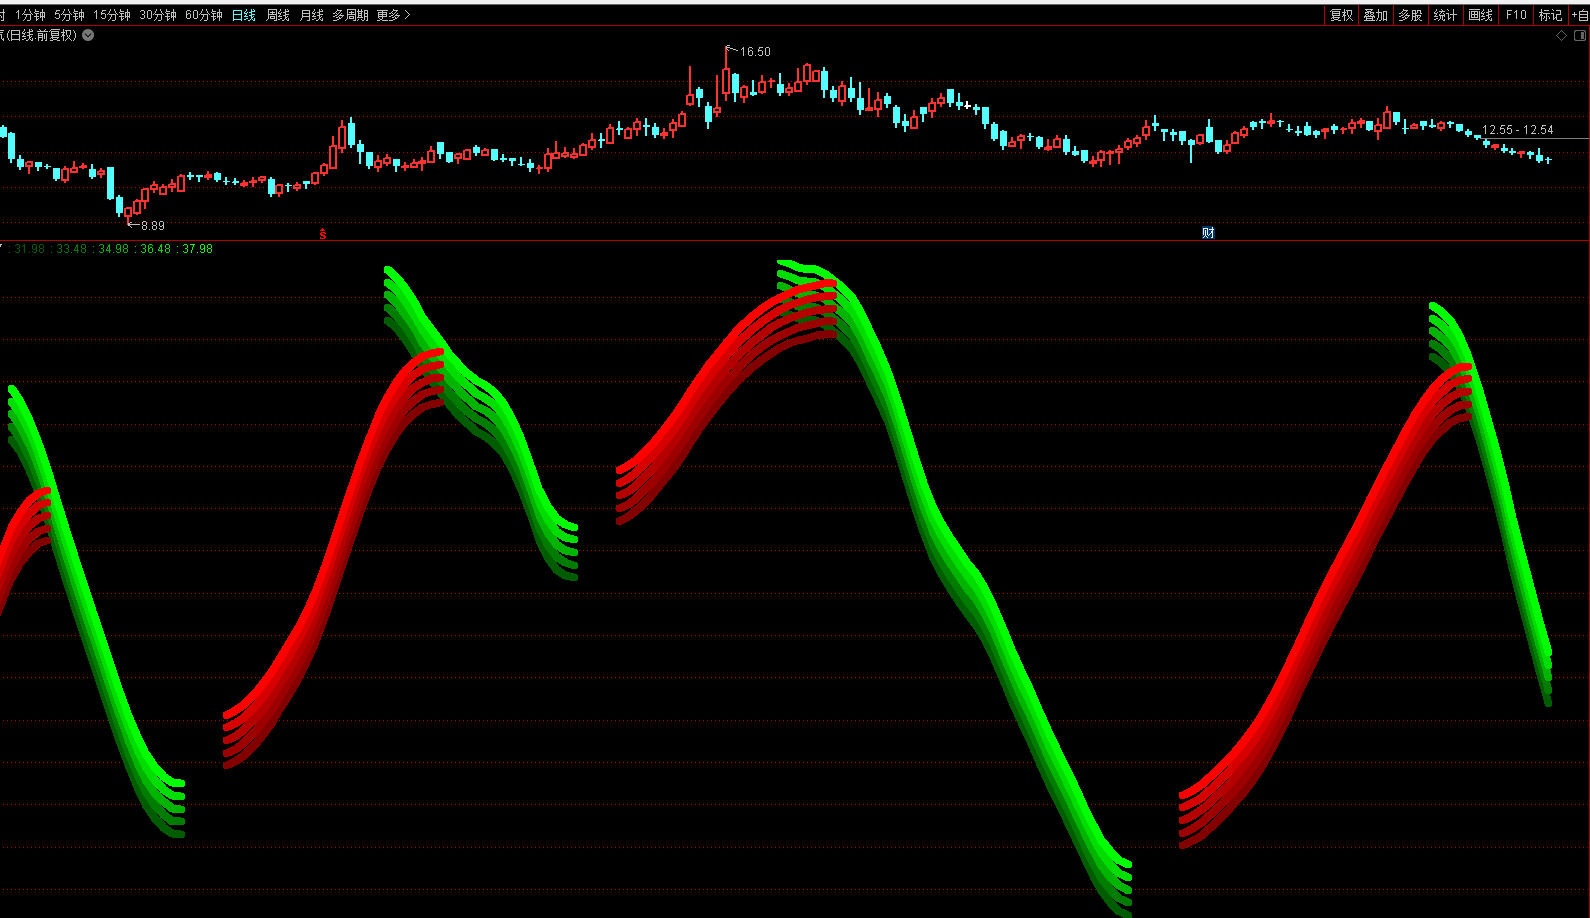Open the 标记 mark tool

1550,15
